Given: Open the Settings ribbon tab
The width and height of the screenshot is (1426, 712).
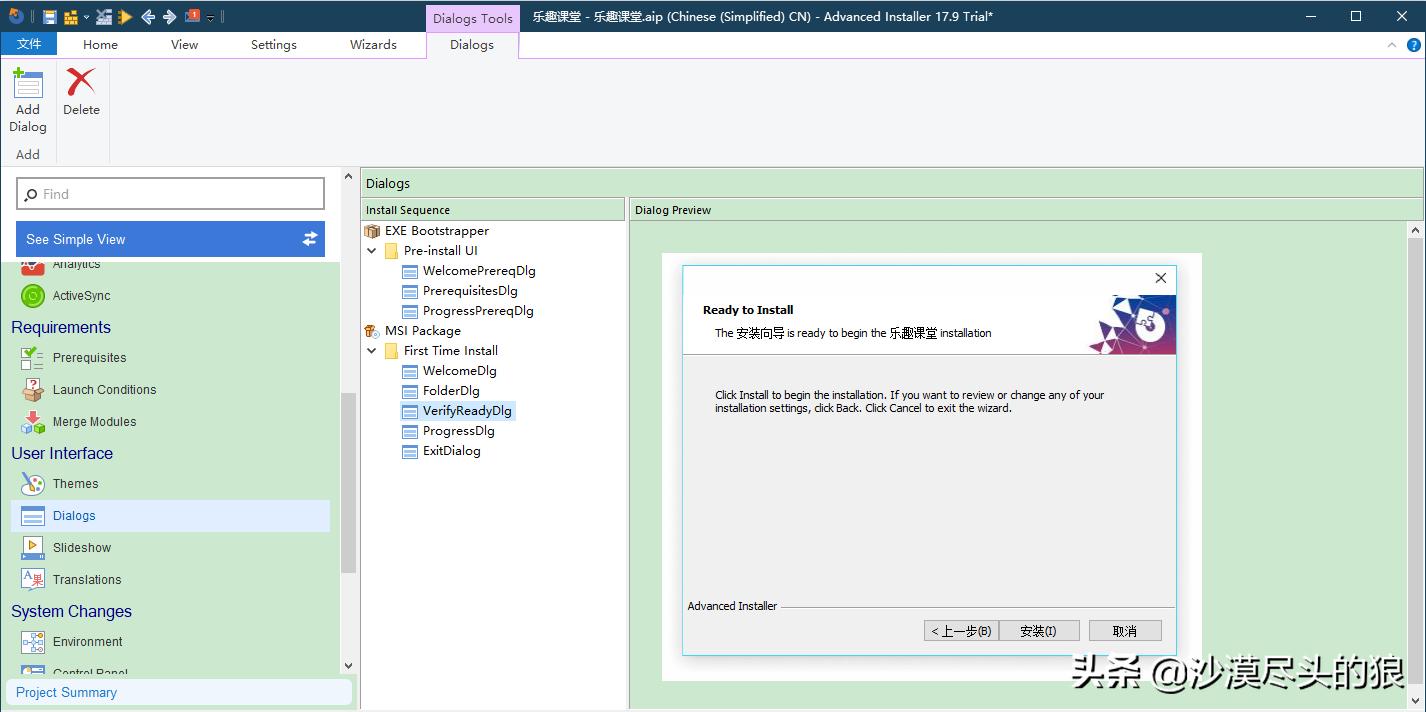Looking at the screenshot, I should [x=273, y=45].
